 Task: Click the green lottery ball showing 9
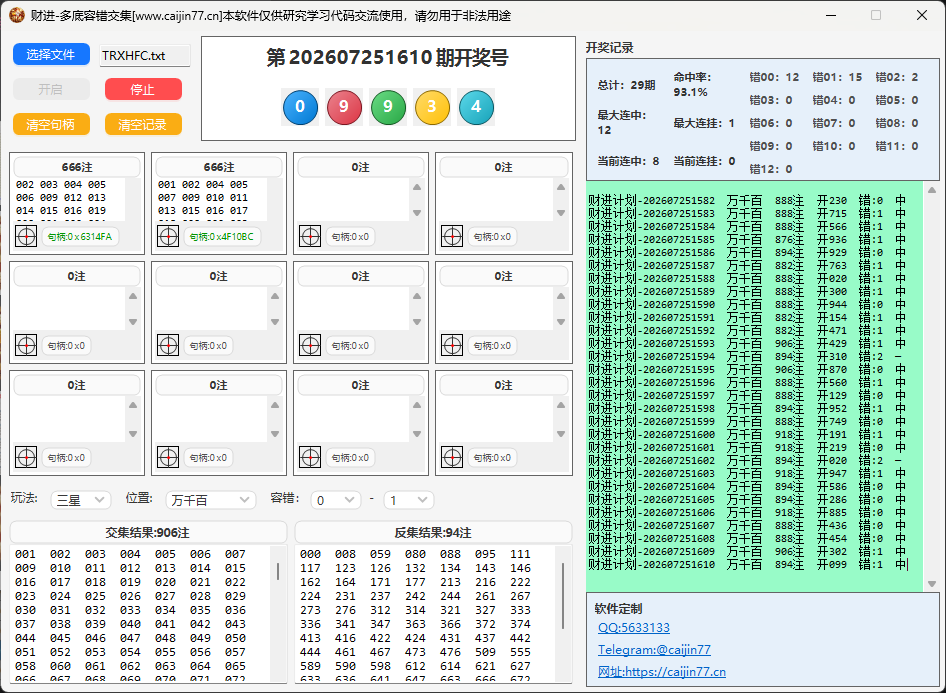388,107
